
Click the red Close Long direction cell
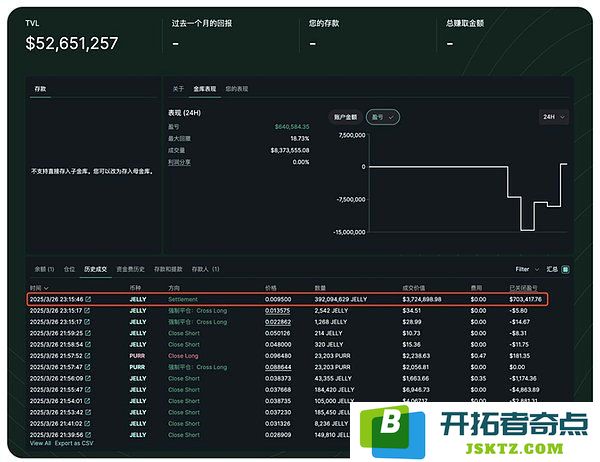(183, 356)
